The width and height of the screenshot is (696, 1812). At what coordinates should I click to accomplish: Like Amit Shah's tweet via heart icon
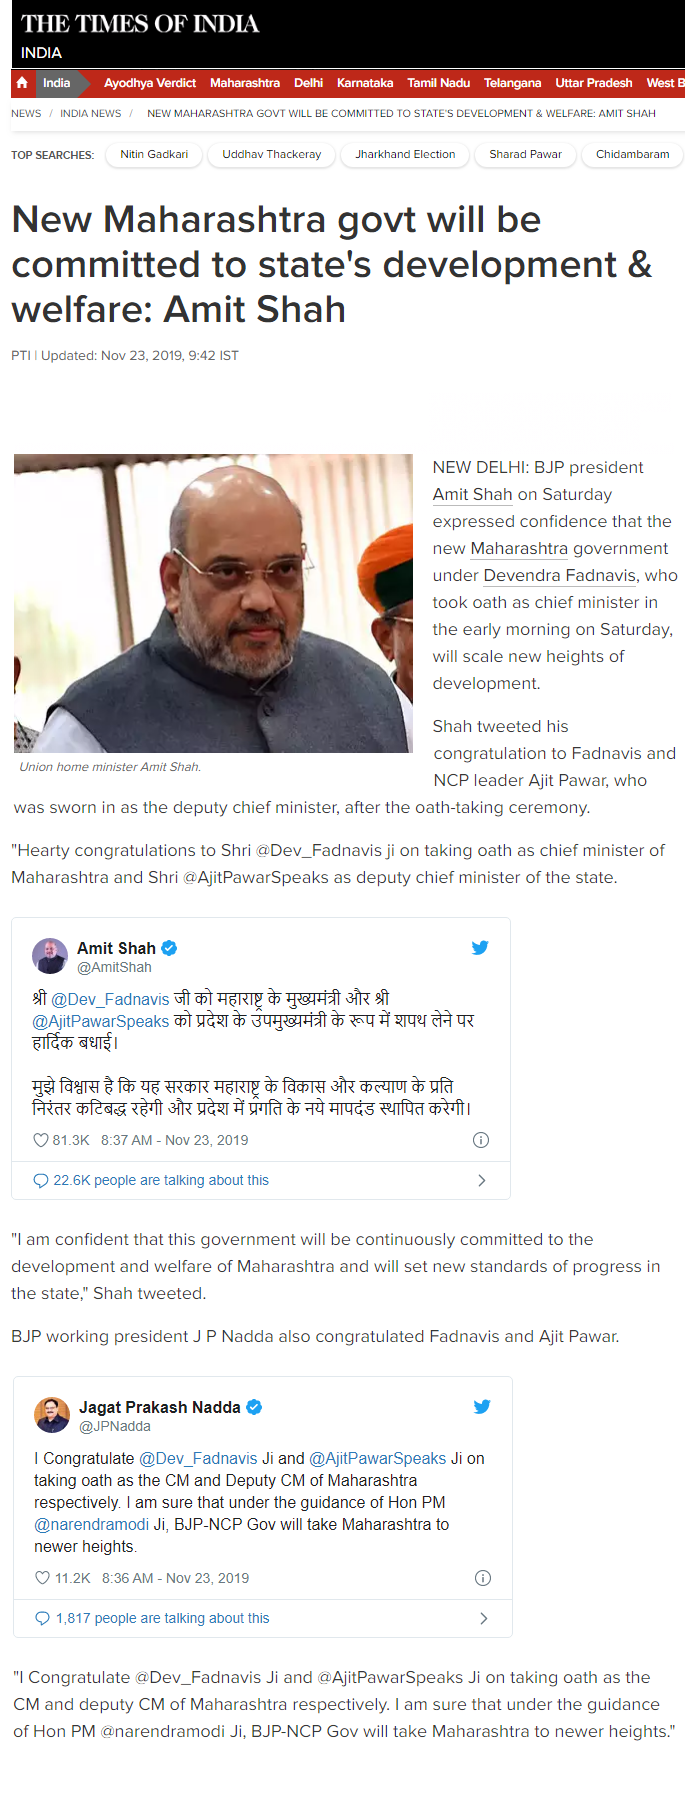(41, 1140)
